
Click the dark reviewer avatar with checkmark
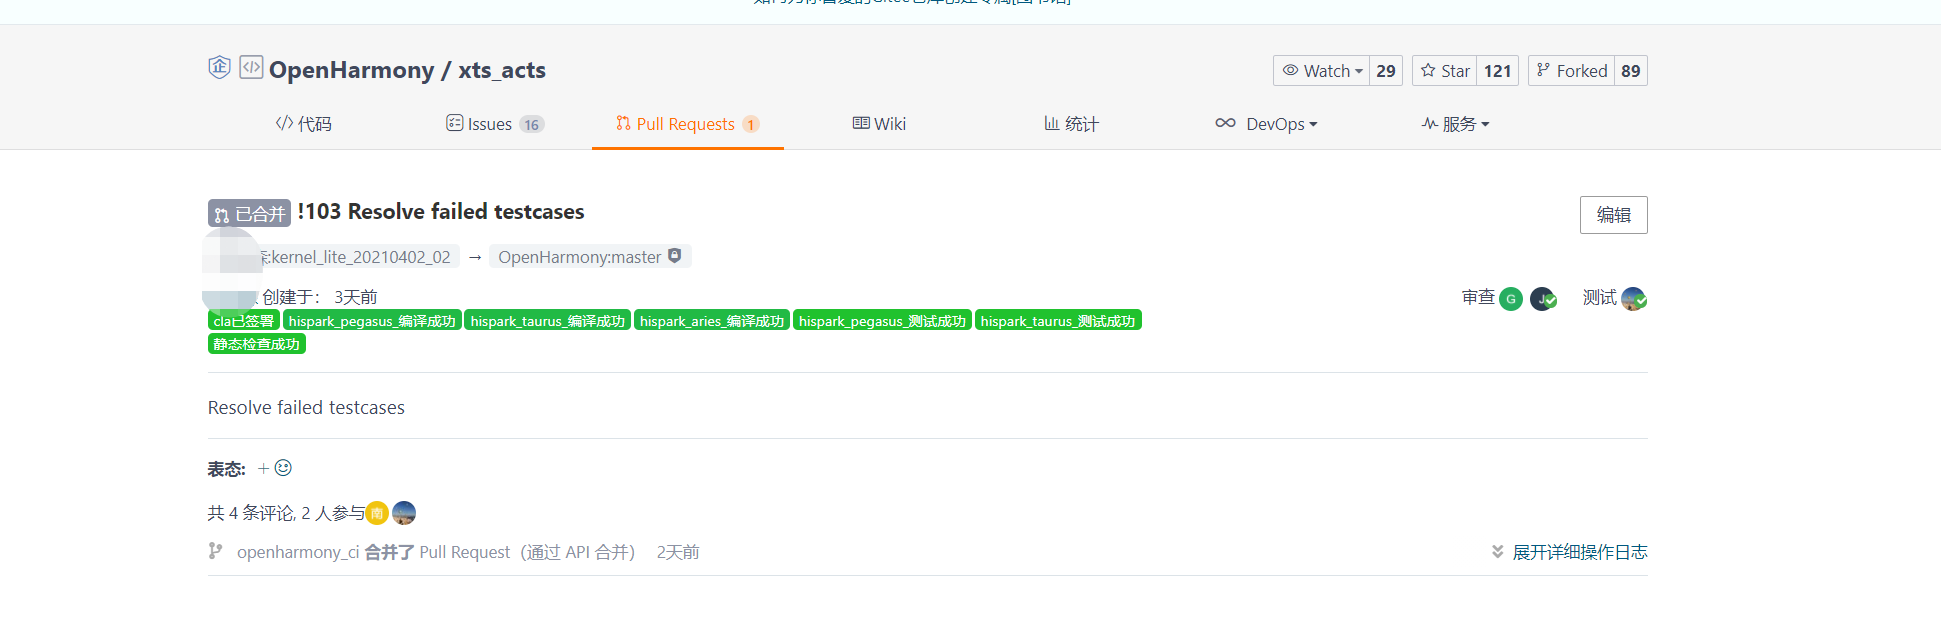[x=1543, y=298]
